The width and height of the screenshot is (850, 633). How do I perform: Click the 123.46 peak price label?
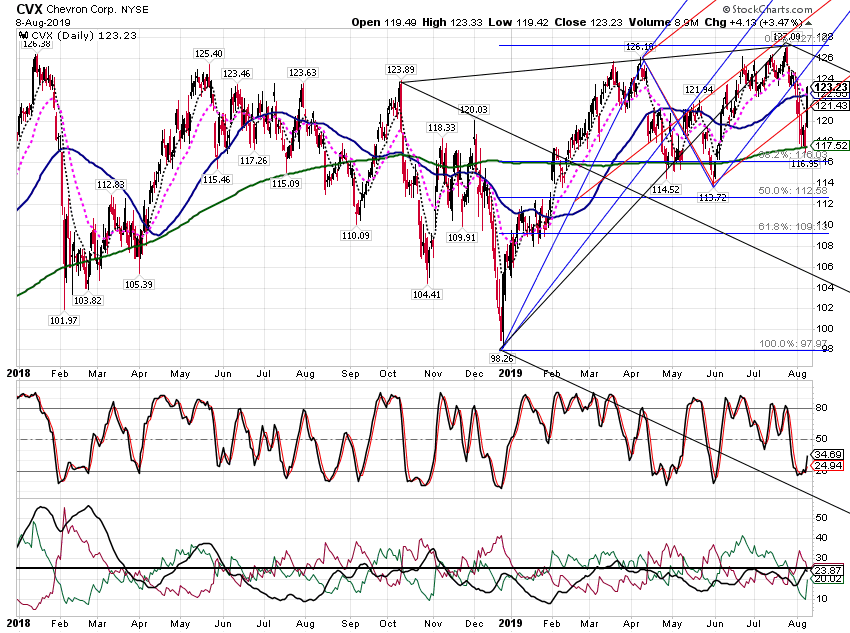coord(236,74)
